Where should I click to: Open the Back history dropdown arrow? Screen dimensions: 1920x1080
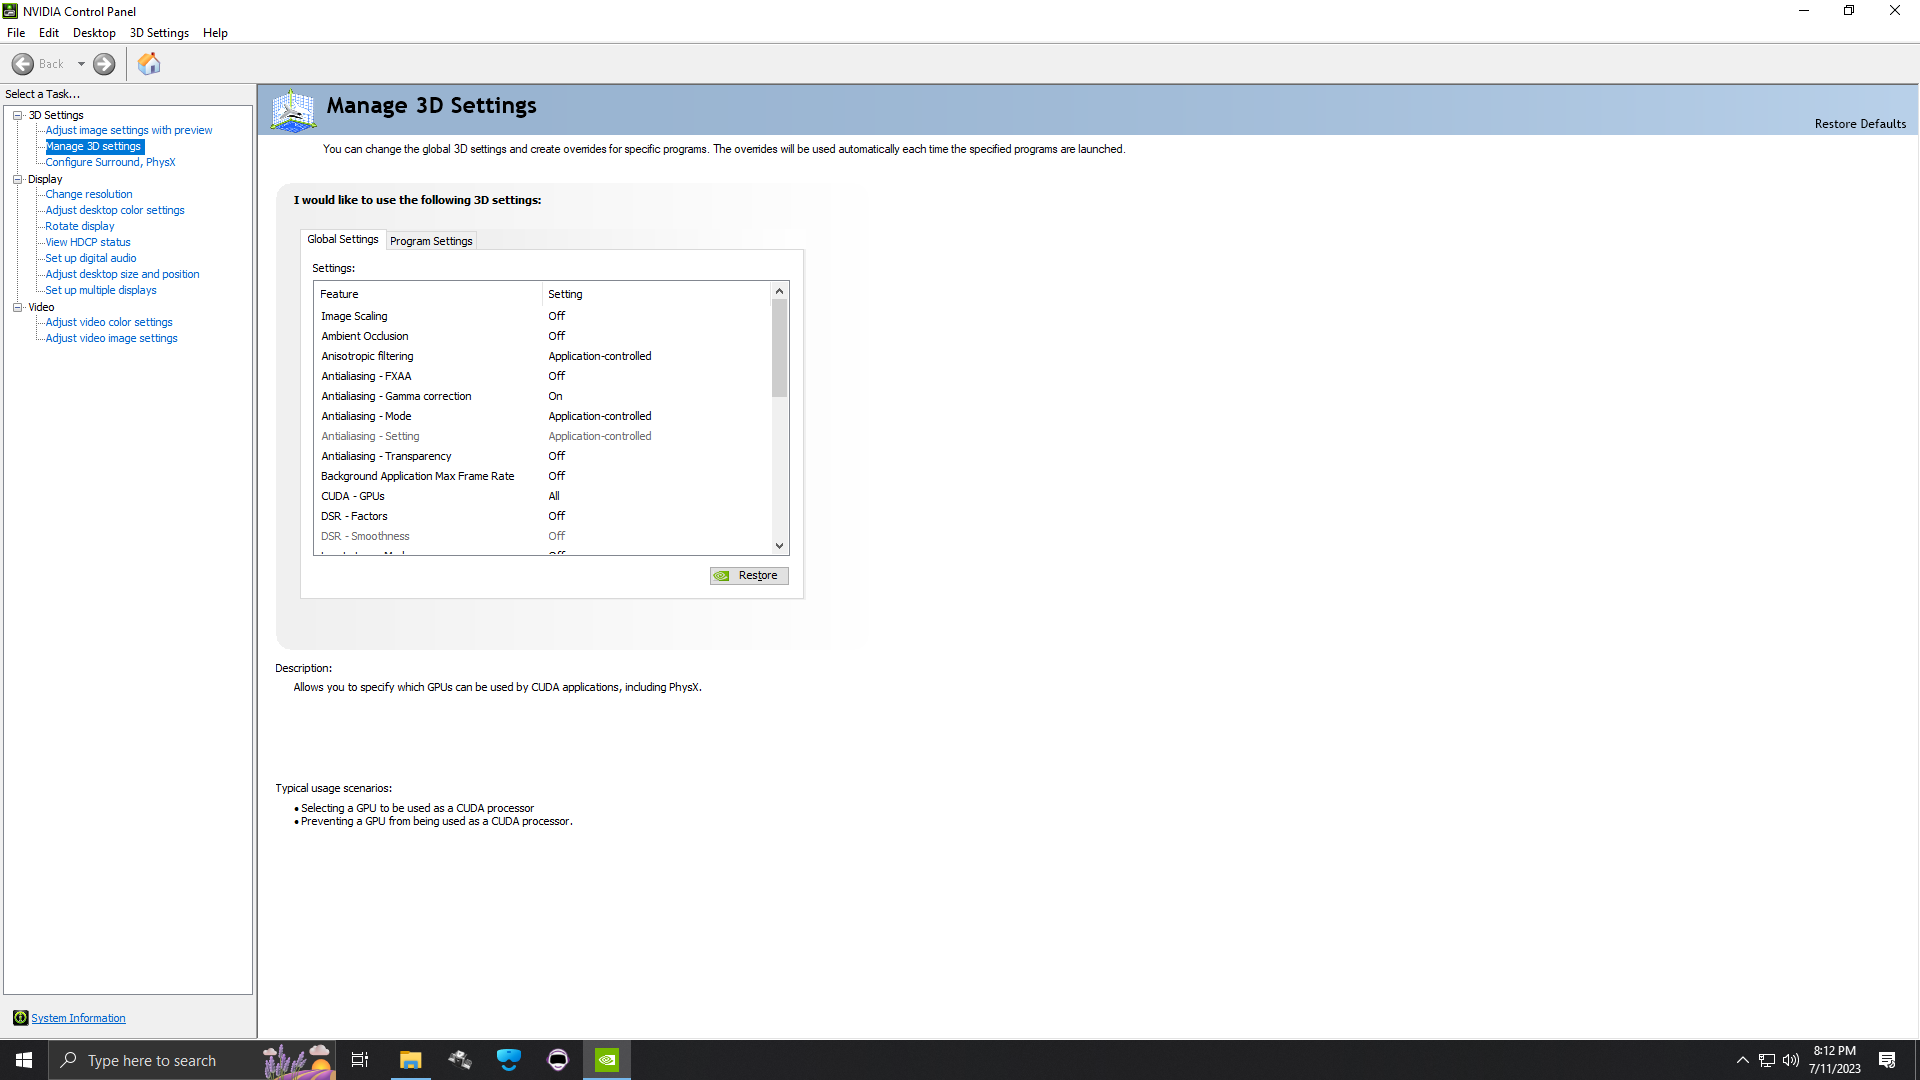coord(81,64)
